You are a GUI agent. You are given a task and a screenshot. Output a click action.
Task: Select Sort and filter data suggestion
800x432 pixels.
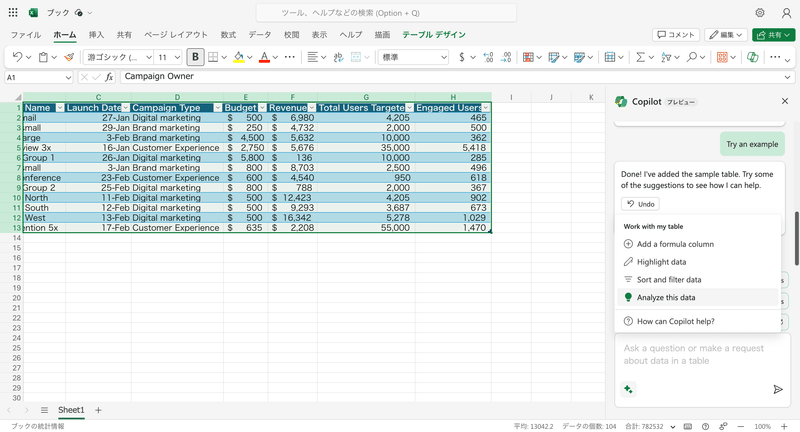tap(697, 280)
